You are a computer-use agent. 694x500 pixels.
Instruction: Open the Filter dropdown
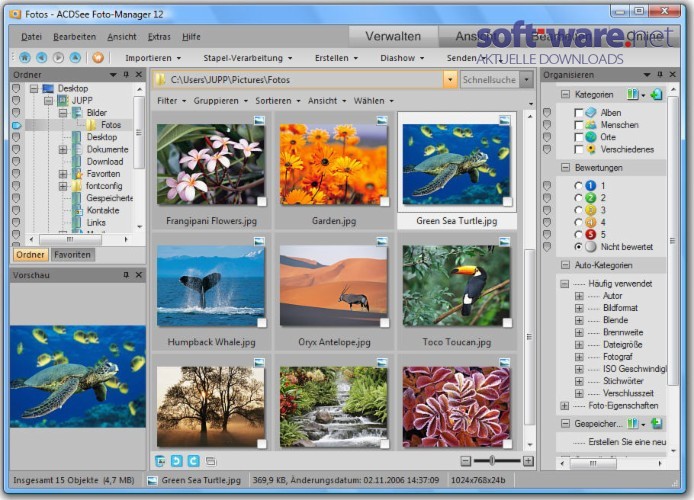171,101
